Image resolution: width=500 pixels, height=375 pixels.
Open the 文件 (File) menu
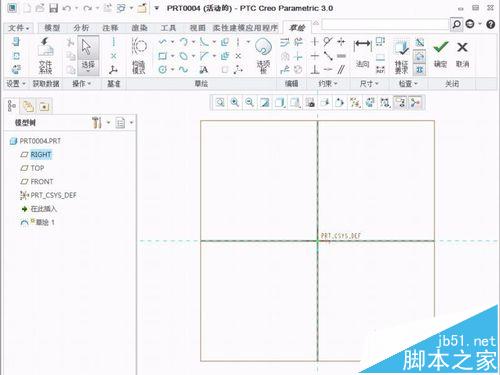tap(18, 28)
